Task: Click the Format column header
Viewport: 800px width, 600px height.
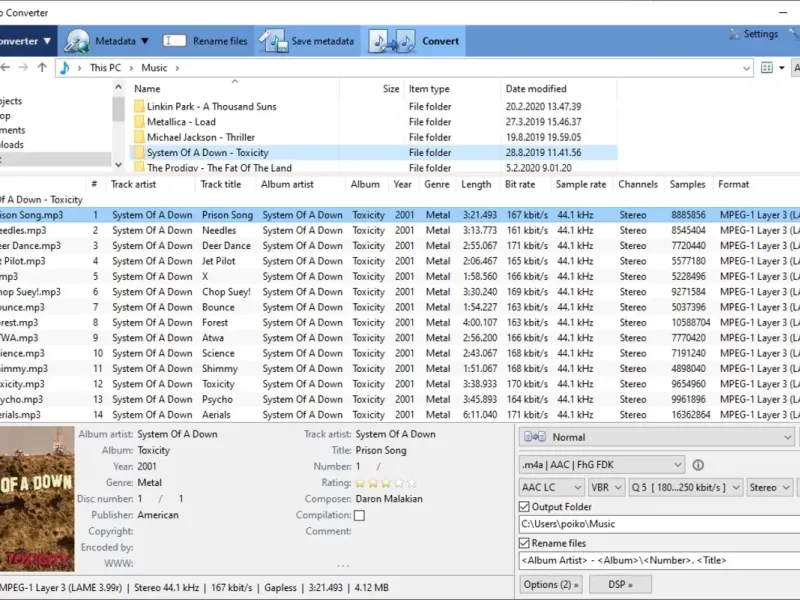Action: coord(735,184)
